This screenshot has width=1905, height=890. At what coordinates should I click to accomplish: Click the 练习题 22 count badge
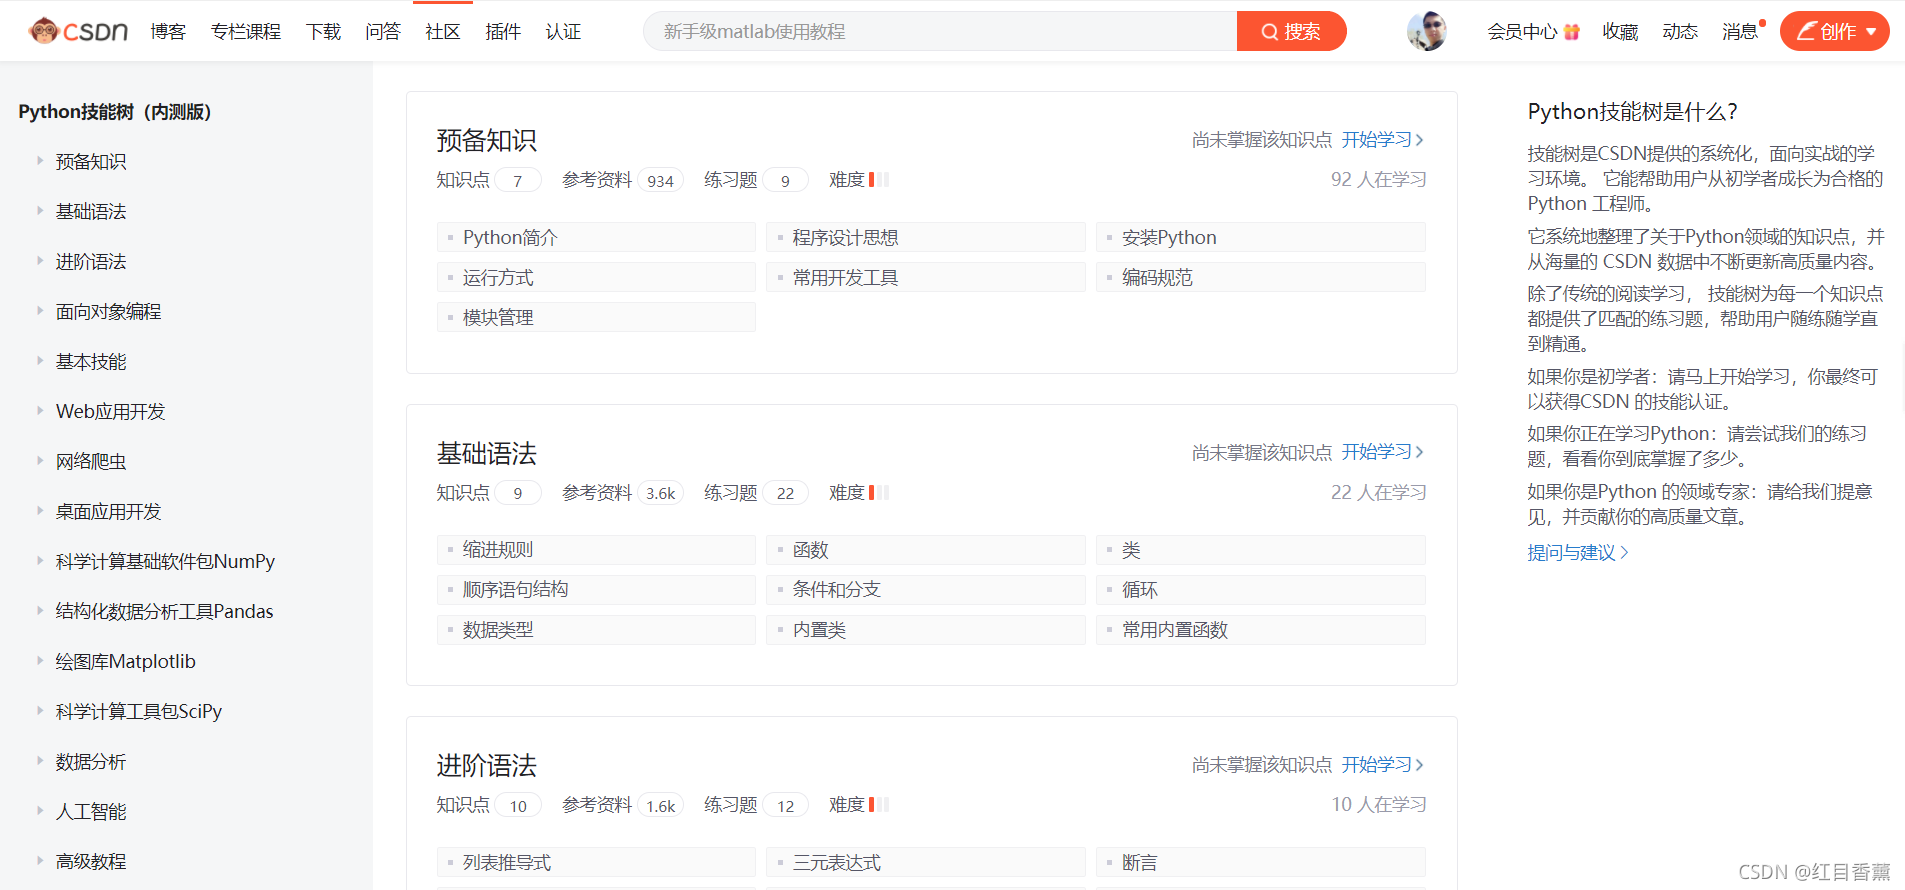(x=785, y=493)
